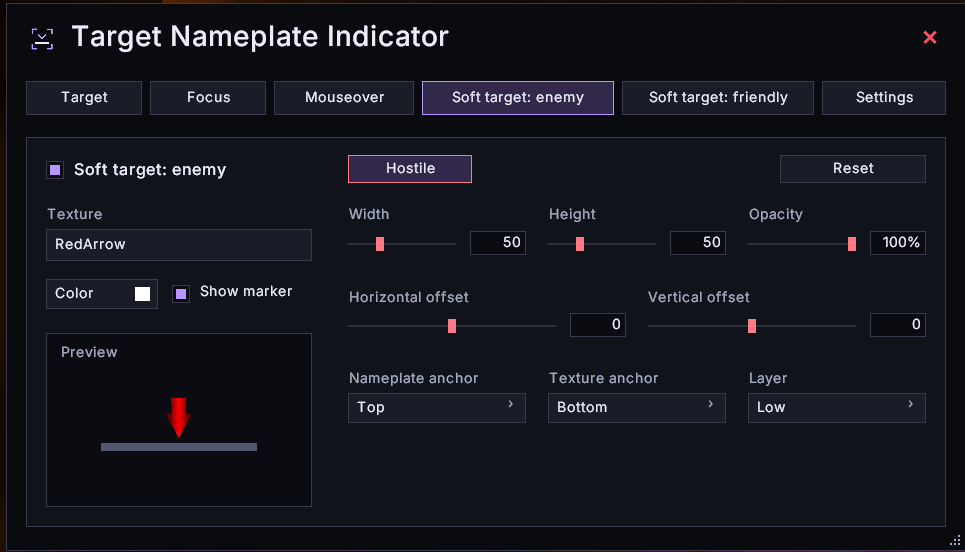The width and height of the screenshot is (965, 552).
Task: Open the white Color swatch picker
Action: pos(142,294)
